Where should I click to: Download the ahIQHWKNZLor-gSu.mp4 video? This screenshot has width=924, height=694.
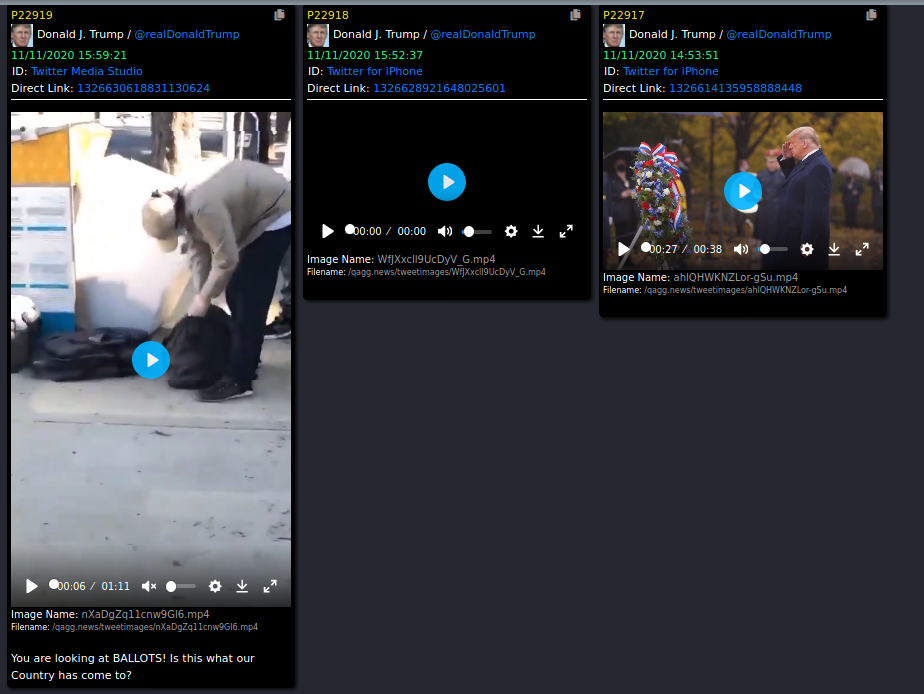tap(834, 249)
